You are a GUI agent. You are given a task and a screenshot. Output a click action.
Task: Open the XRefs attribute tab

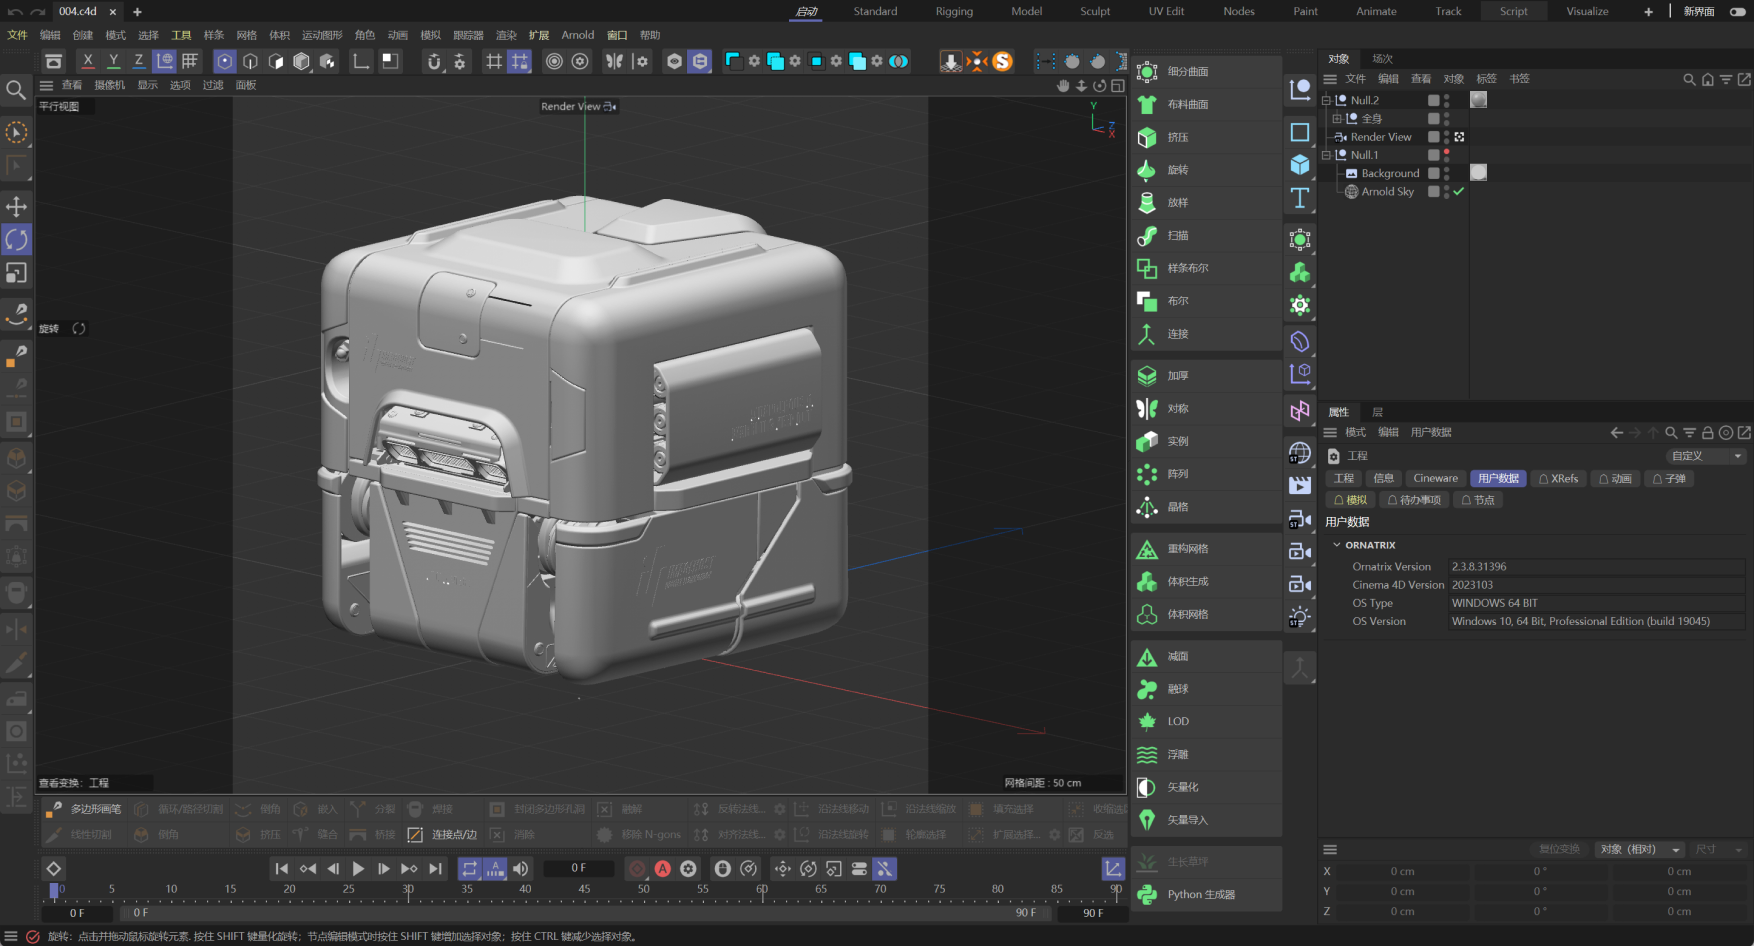(1559, 479)
